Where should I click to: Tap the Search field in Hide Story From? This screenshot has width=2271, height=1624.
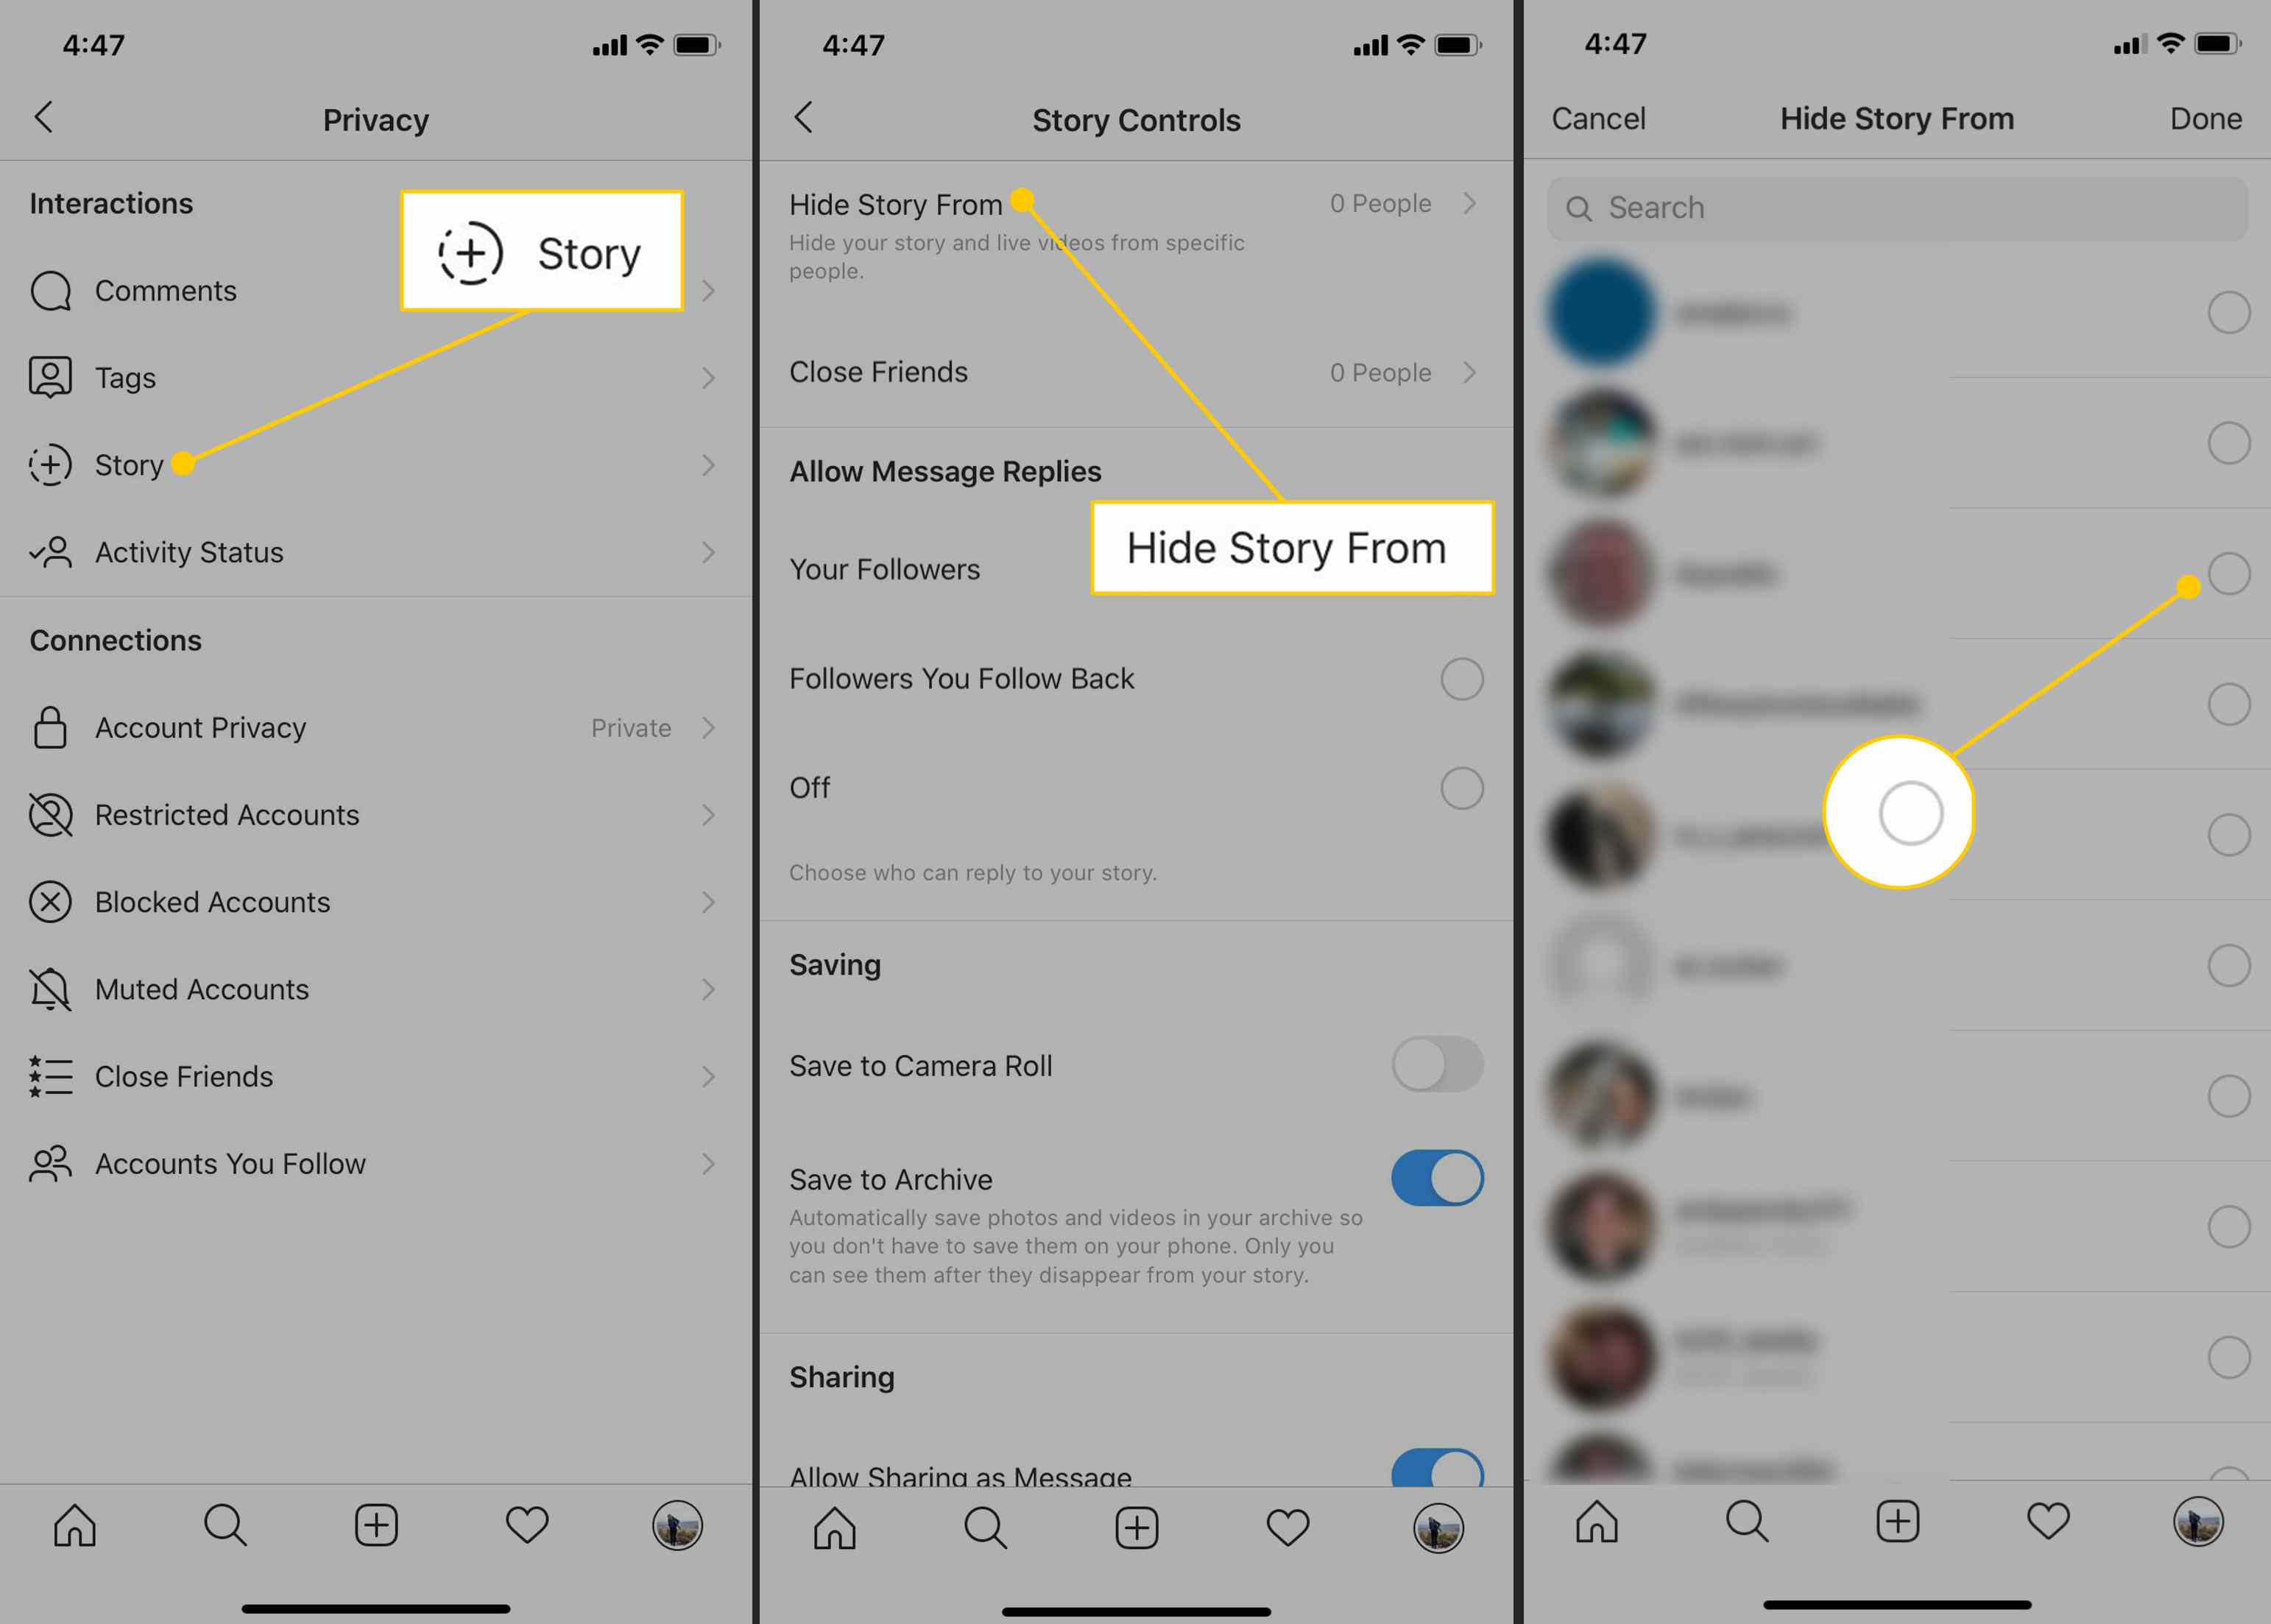point(1895,205)
